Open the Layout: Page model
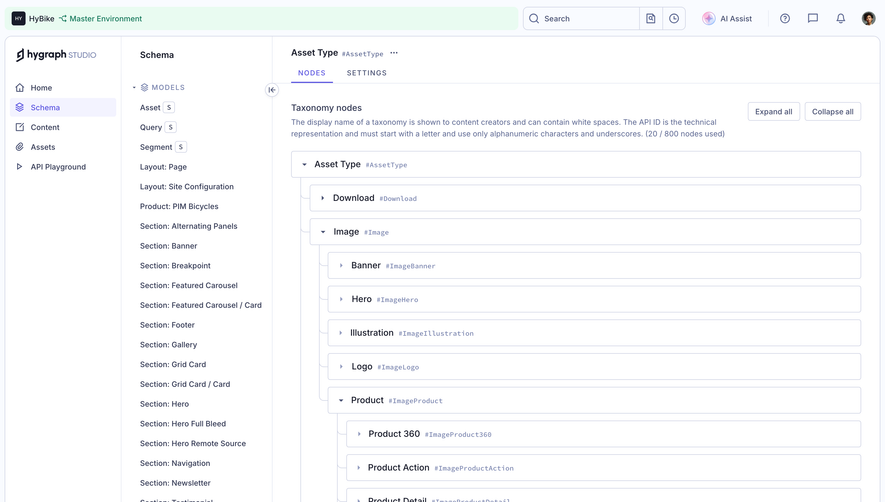 pos(163,167)
